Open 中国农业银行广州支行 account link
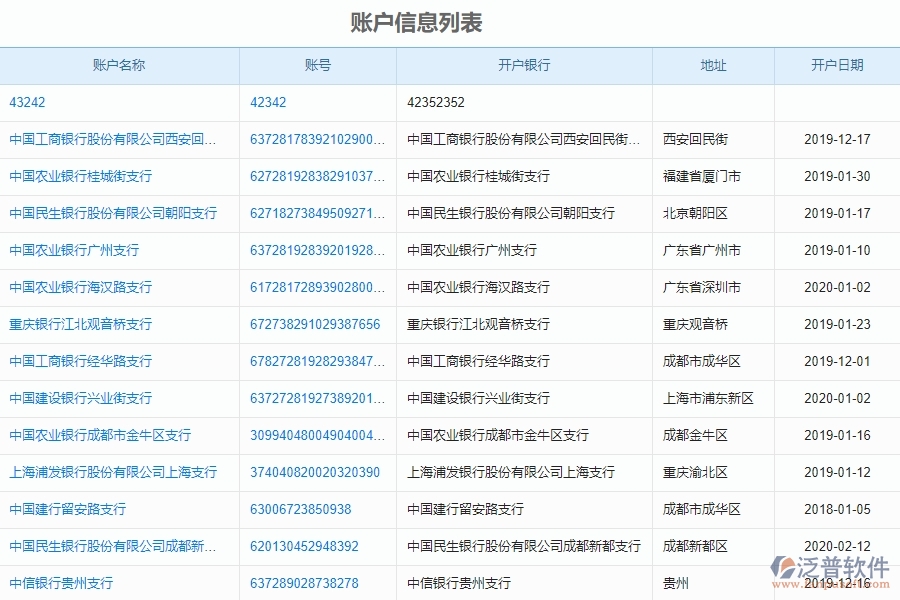This screenshot has width=900, height=600. coord(73,250)
